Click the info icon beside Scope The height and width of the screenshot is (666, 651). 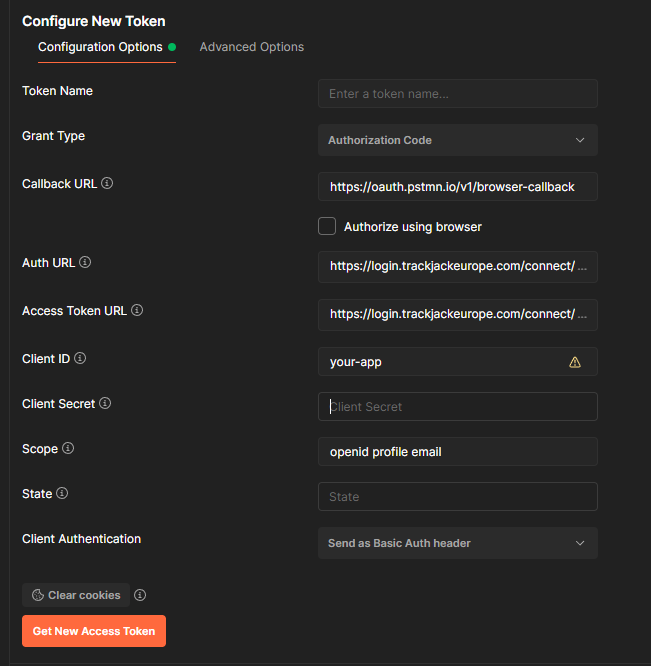click(68, 449)
